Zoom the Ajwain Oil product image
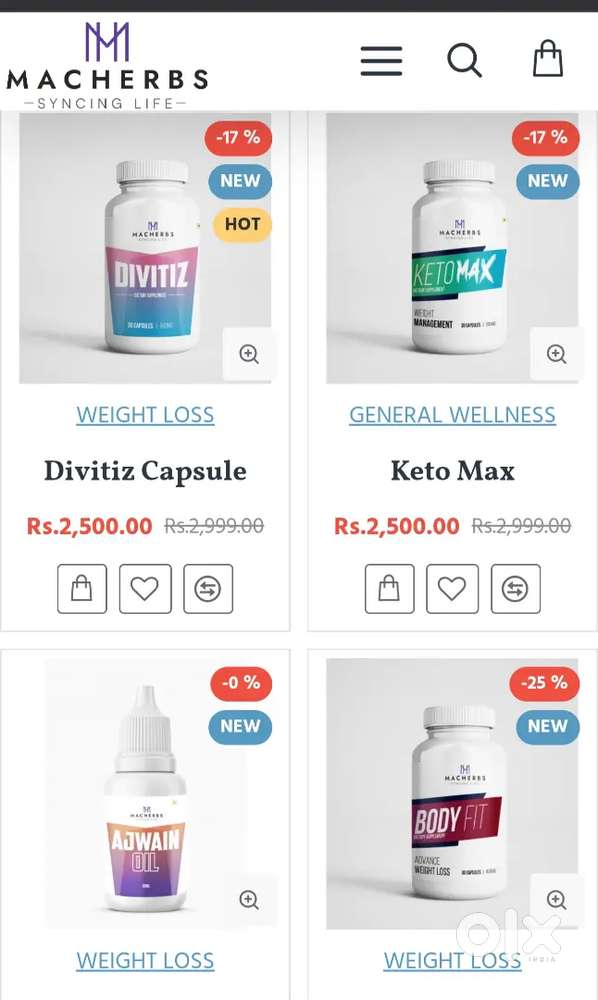The height and width of the screenshot is (1000, 598). pos(249,900)
